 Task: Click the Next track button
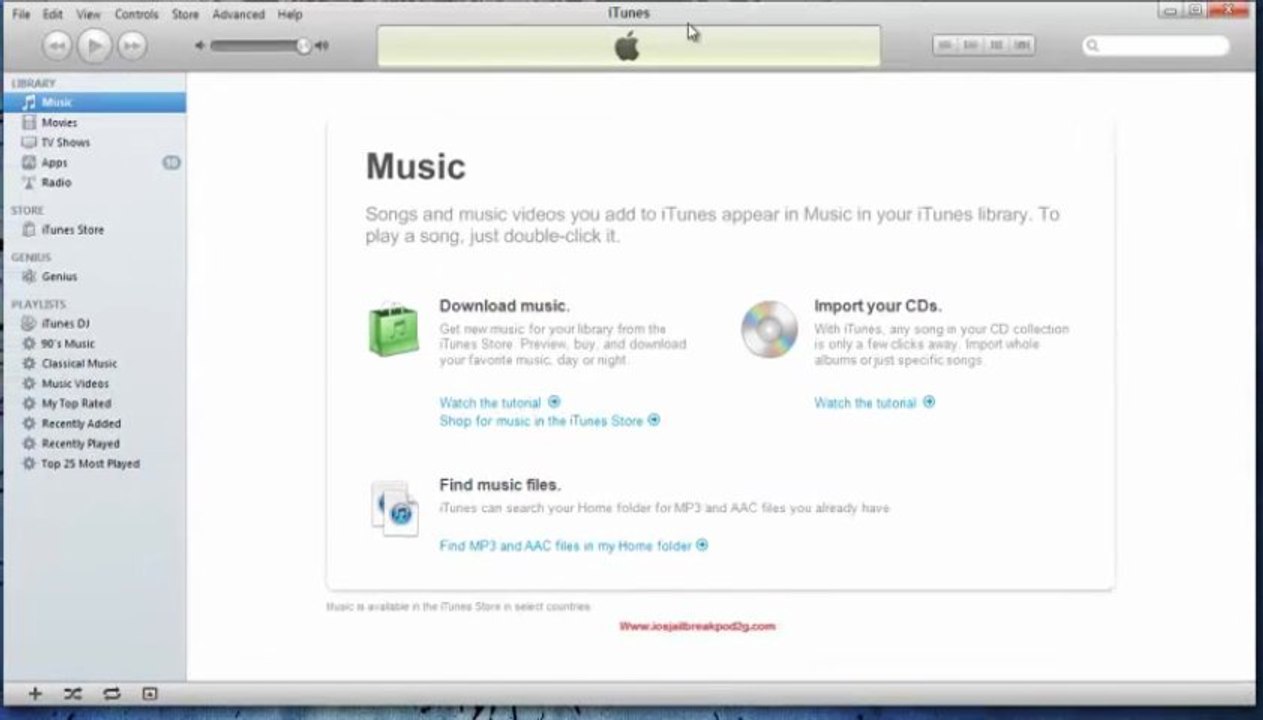131,45
